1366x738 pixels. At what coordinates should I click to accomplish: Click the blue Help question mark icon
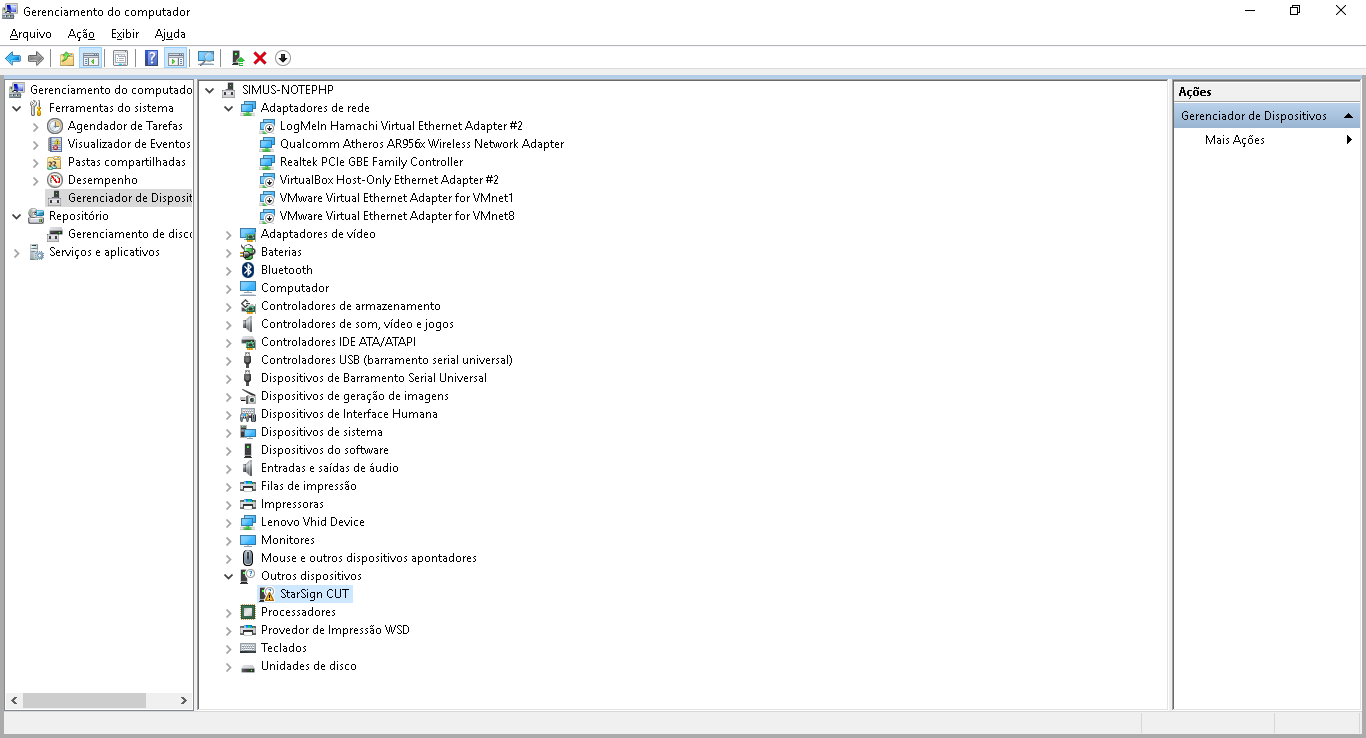151,58
